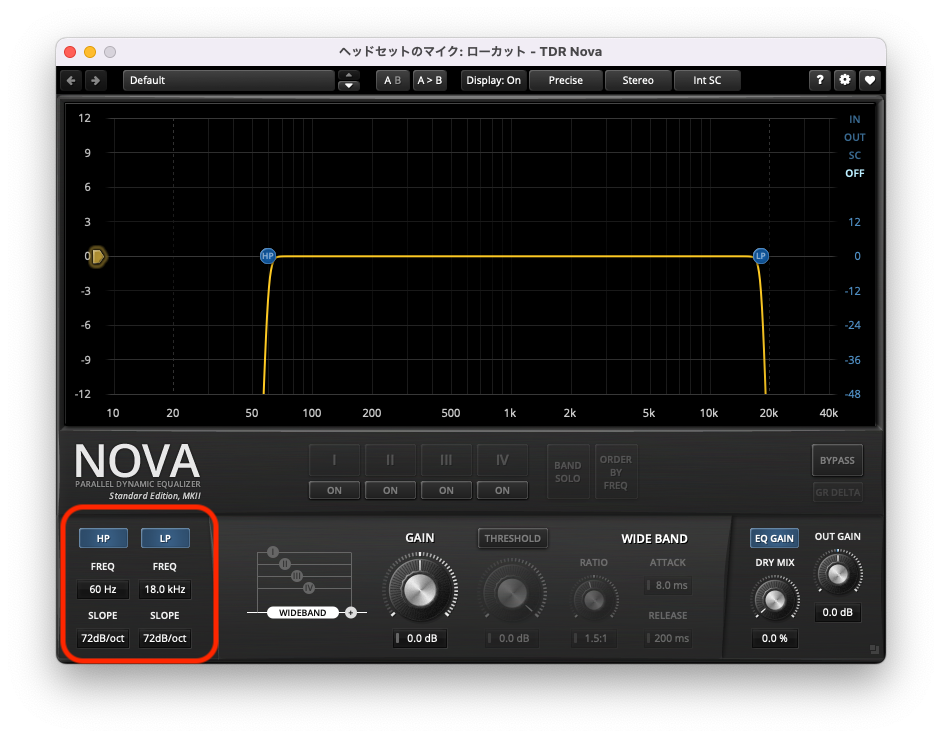
Task: Toggle band I ON button
Action: 334,490
